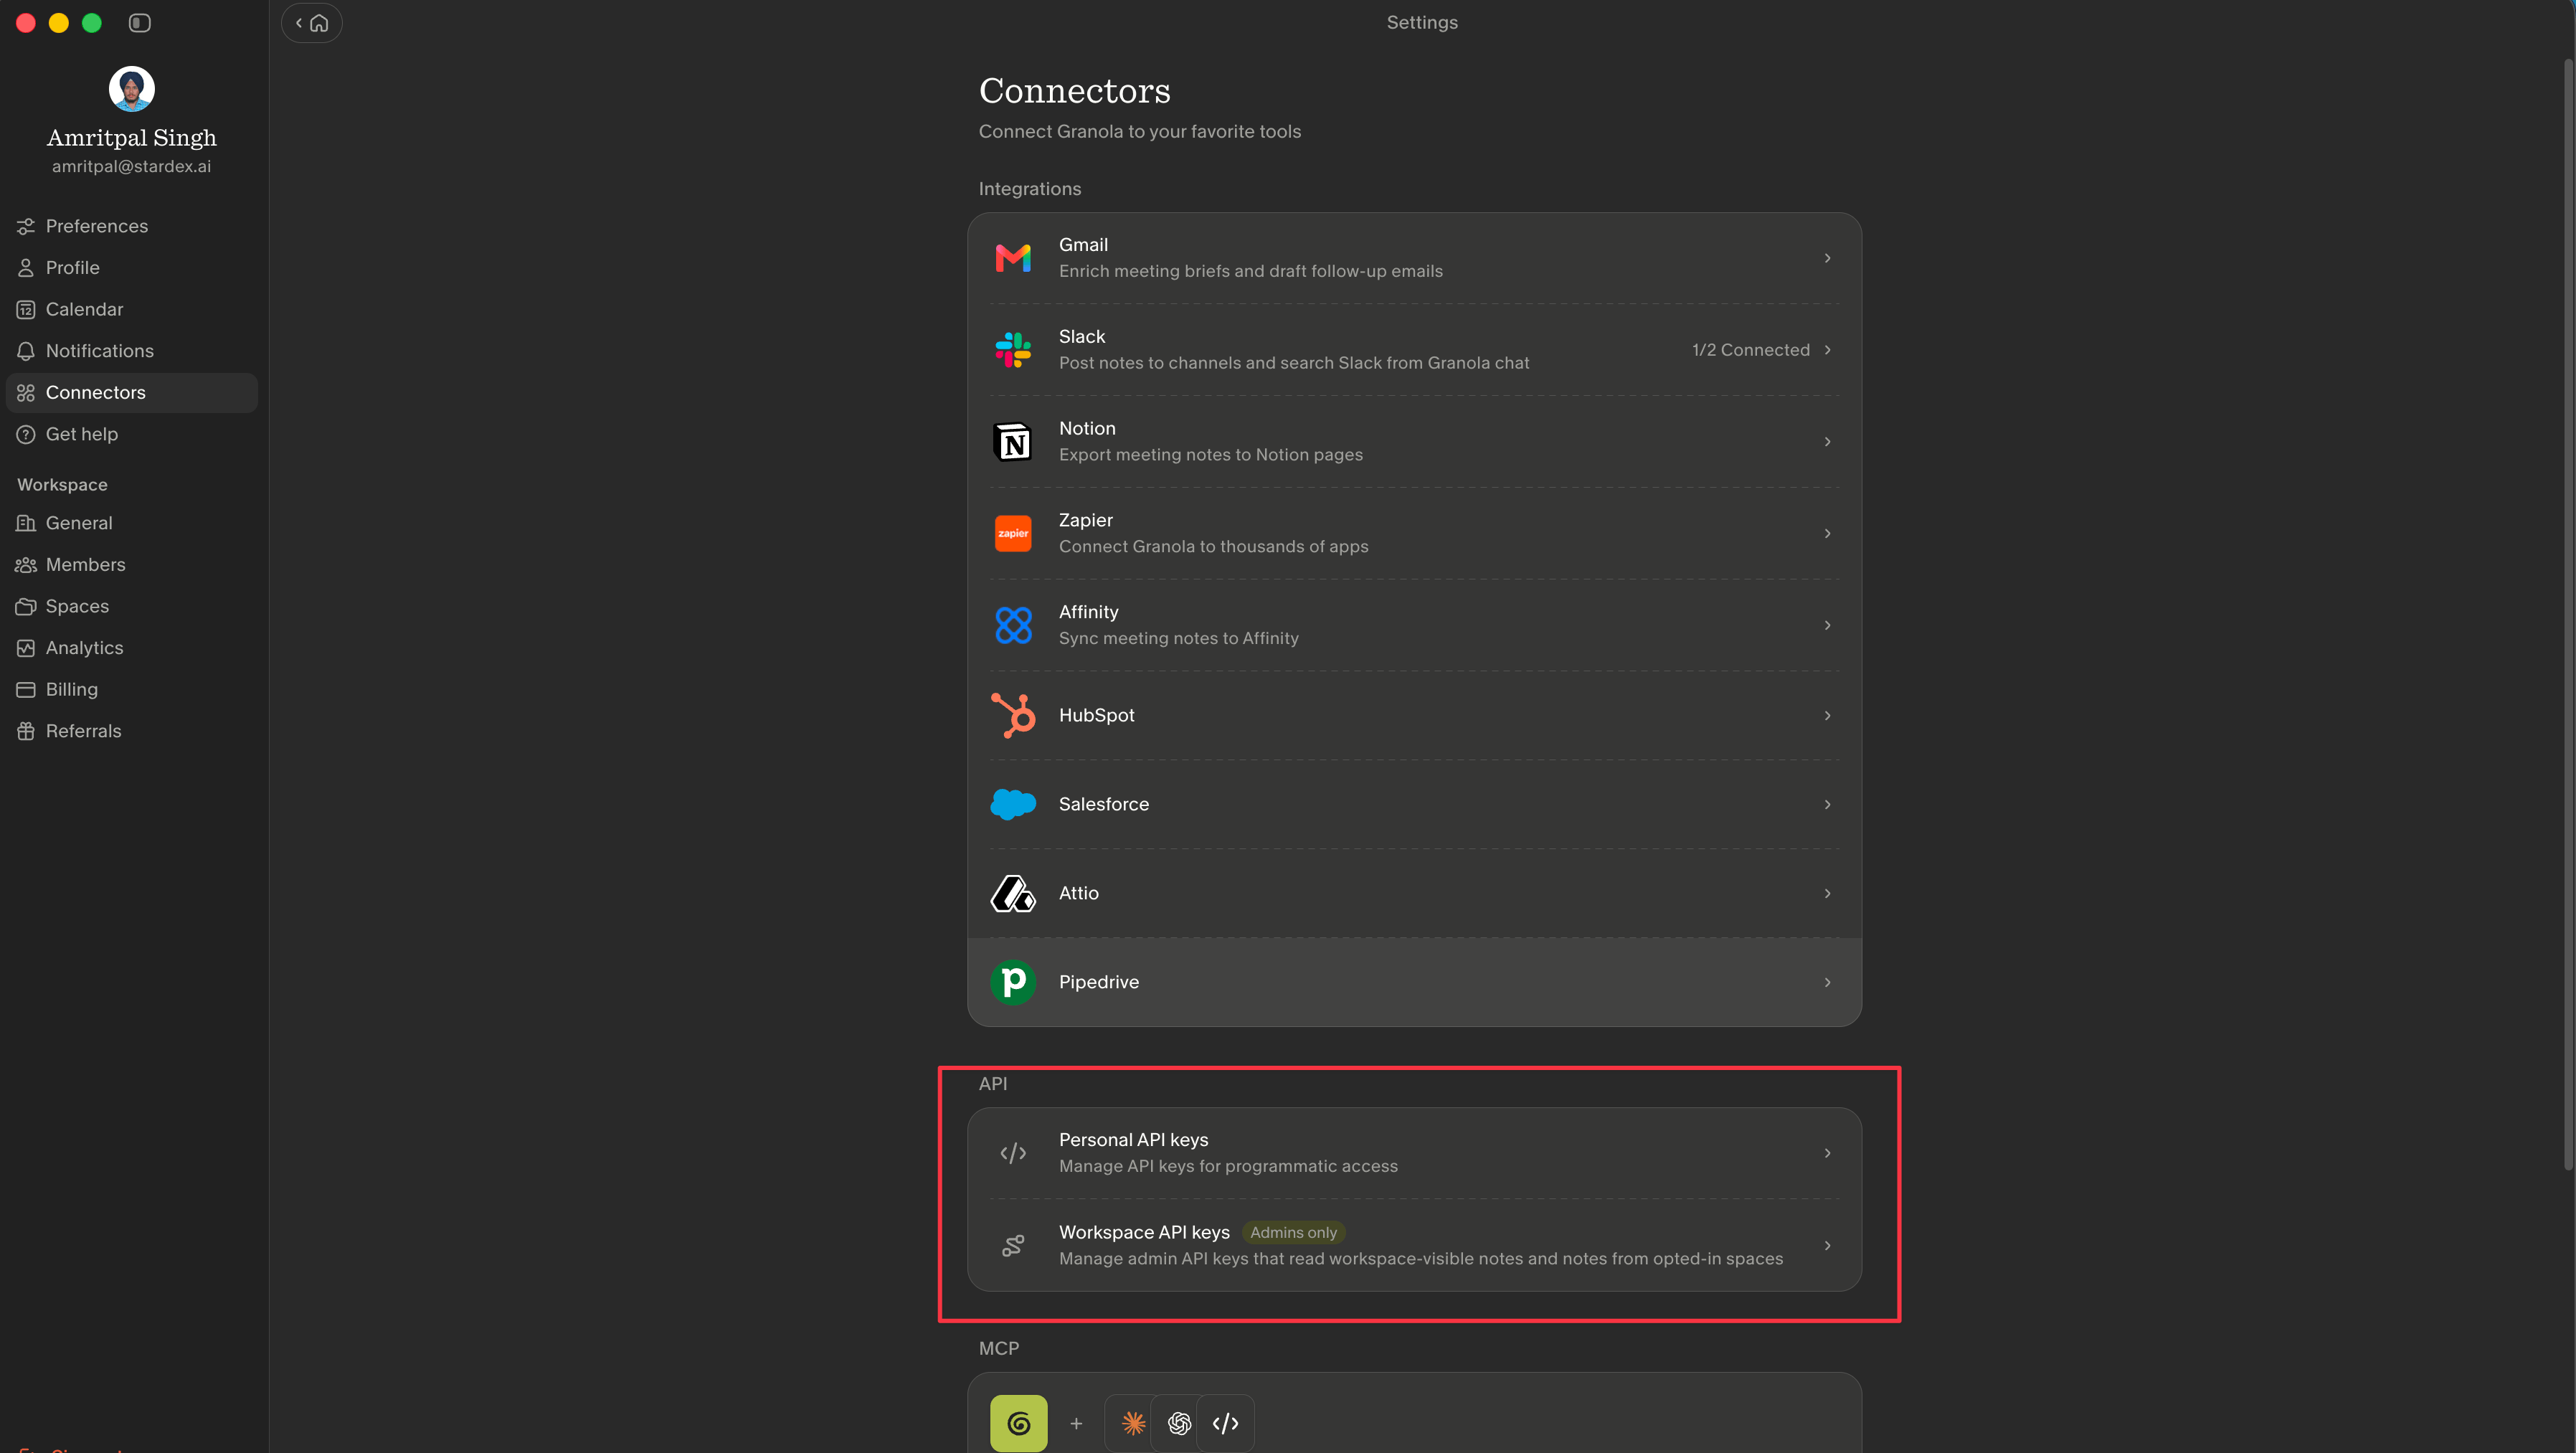Click the Claude starburst icon in MCP
Image resolution: width=2576 pixels, height=1453 pixels.
point(1134,1423)
